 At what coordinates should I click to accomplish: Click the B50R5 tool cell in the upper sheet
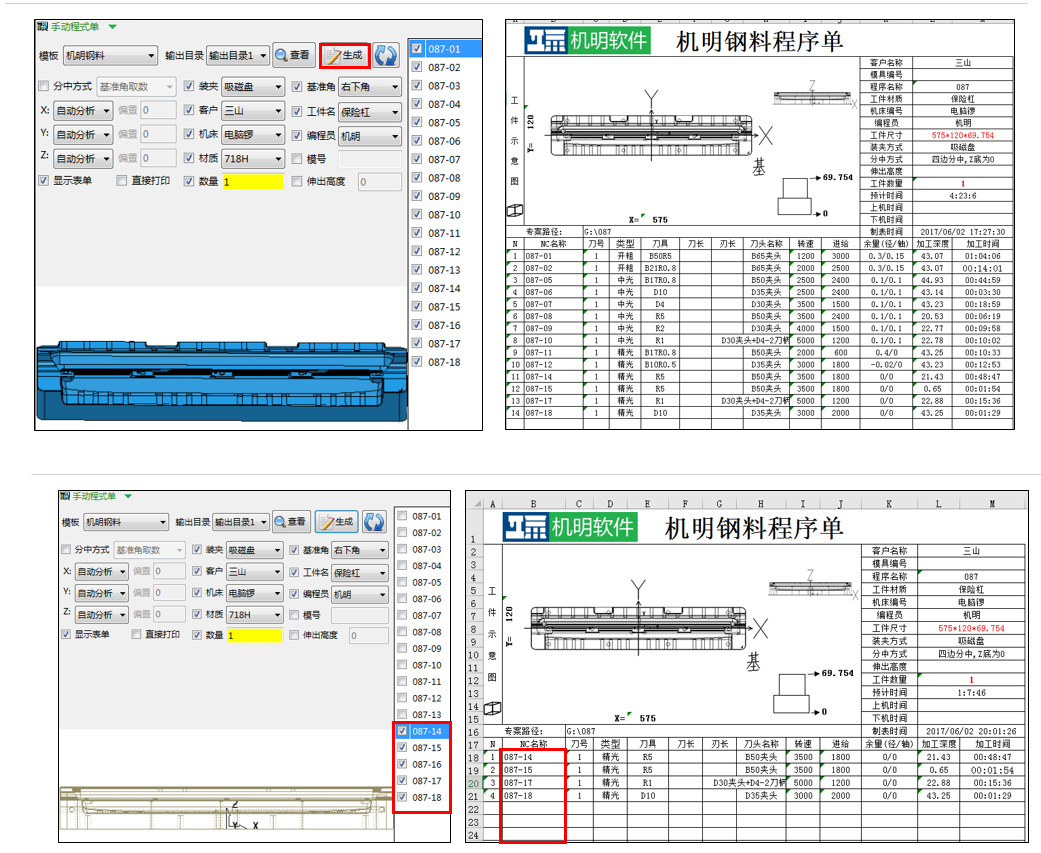660,256
